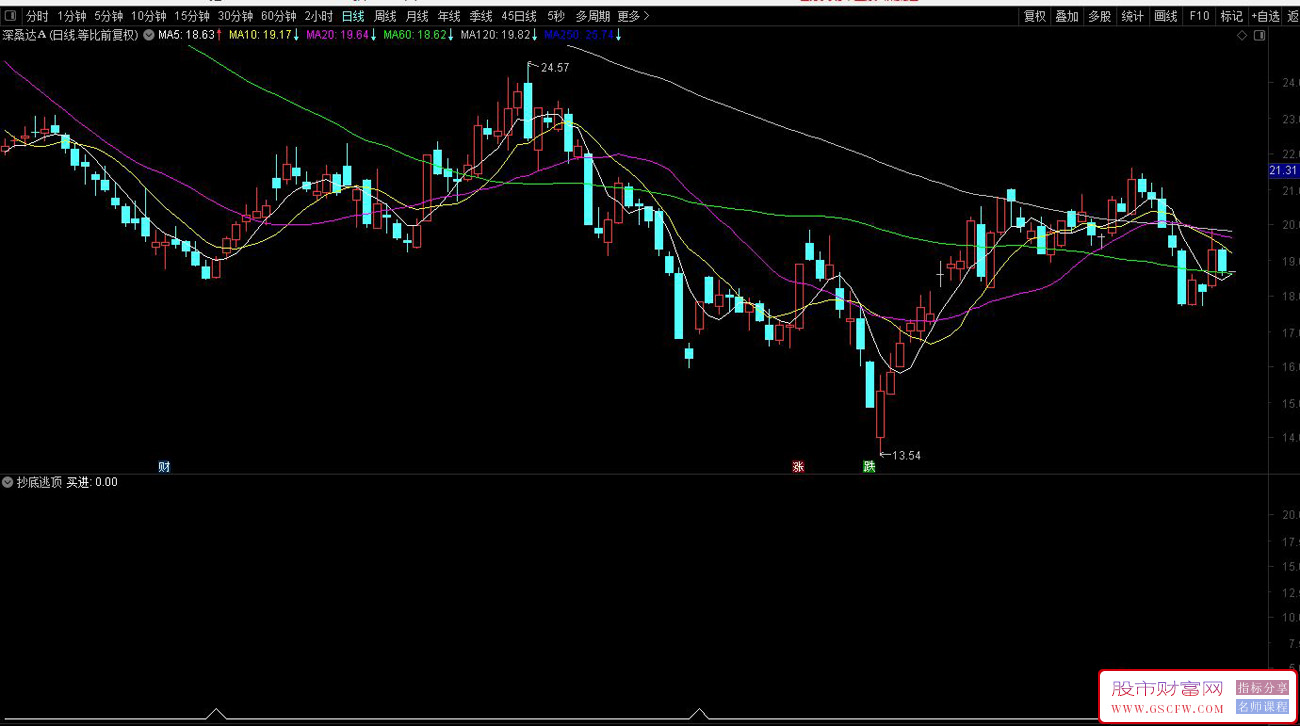Click the 叠加 overlay button
This screenshot has height=726, width=1300.
tap(1067, 16)
